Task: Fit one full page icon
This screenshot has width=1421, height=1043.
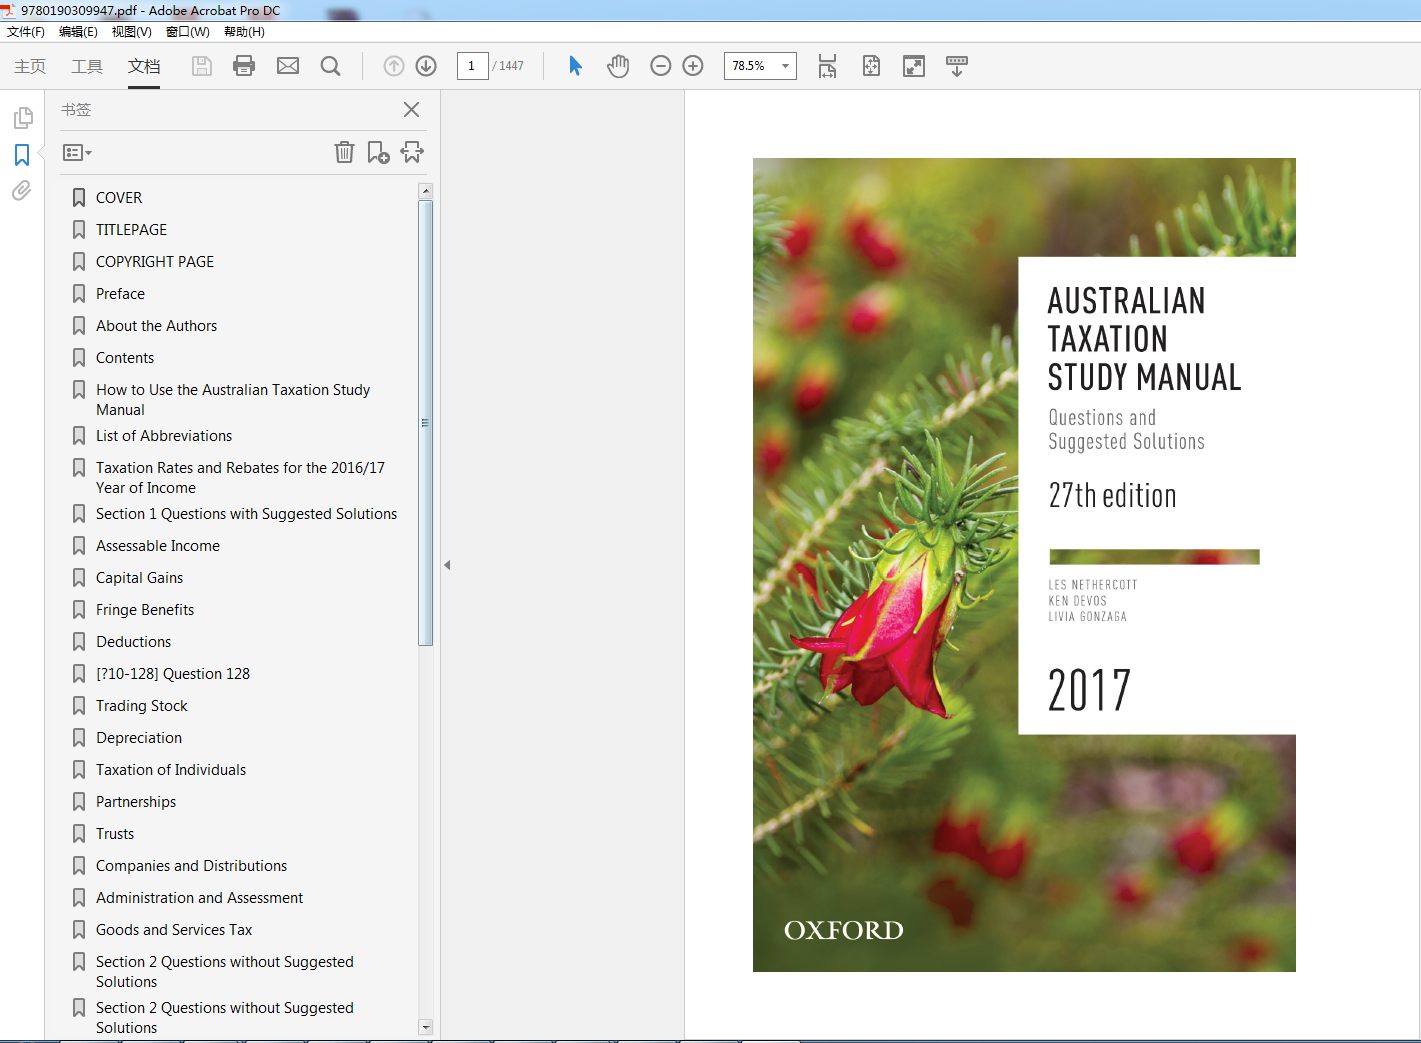Action: pyautogui.click(x=871, y=66)
